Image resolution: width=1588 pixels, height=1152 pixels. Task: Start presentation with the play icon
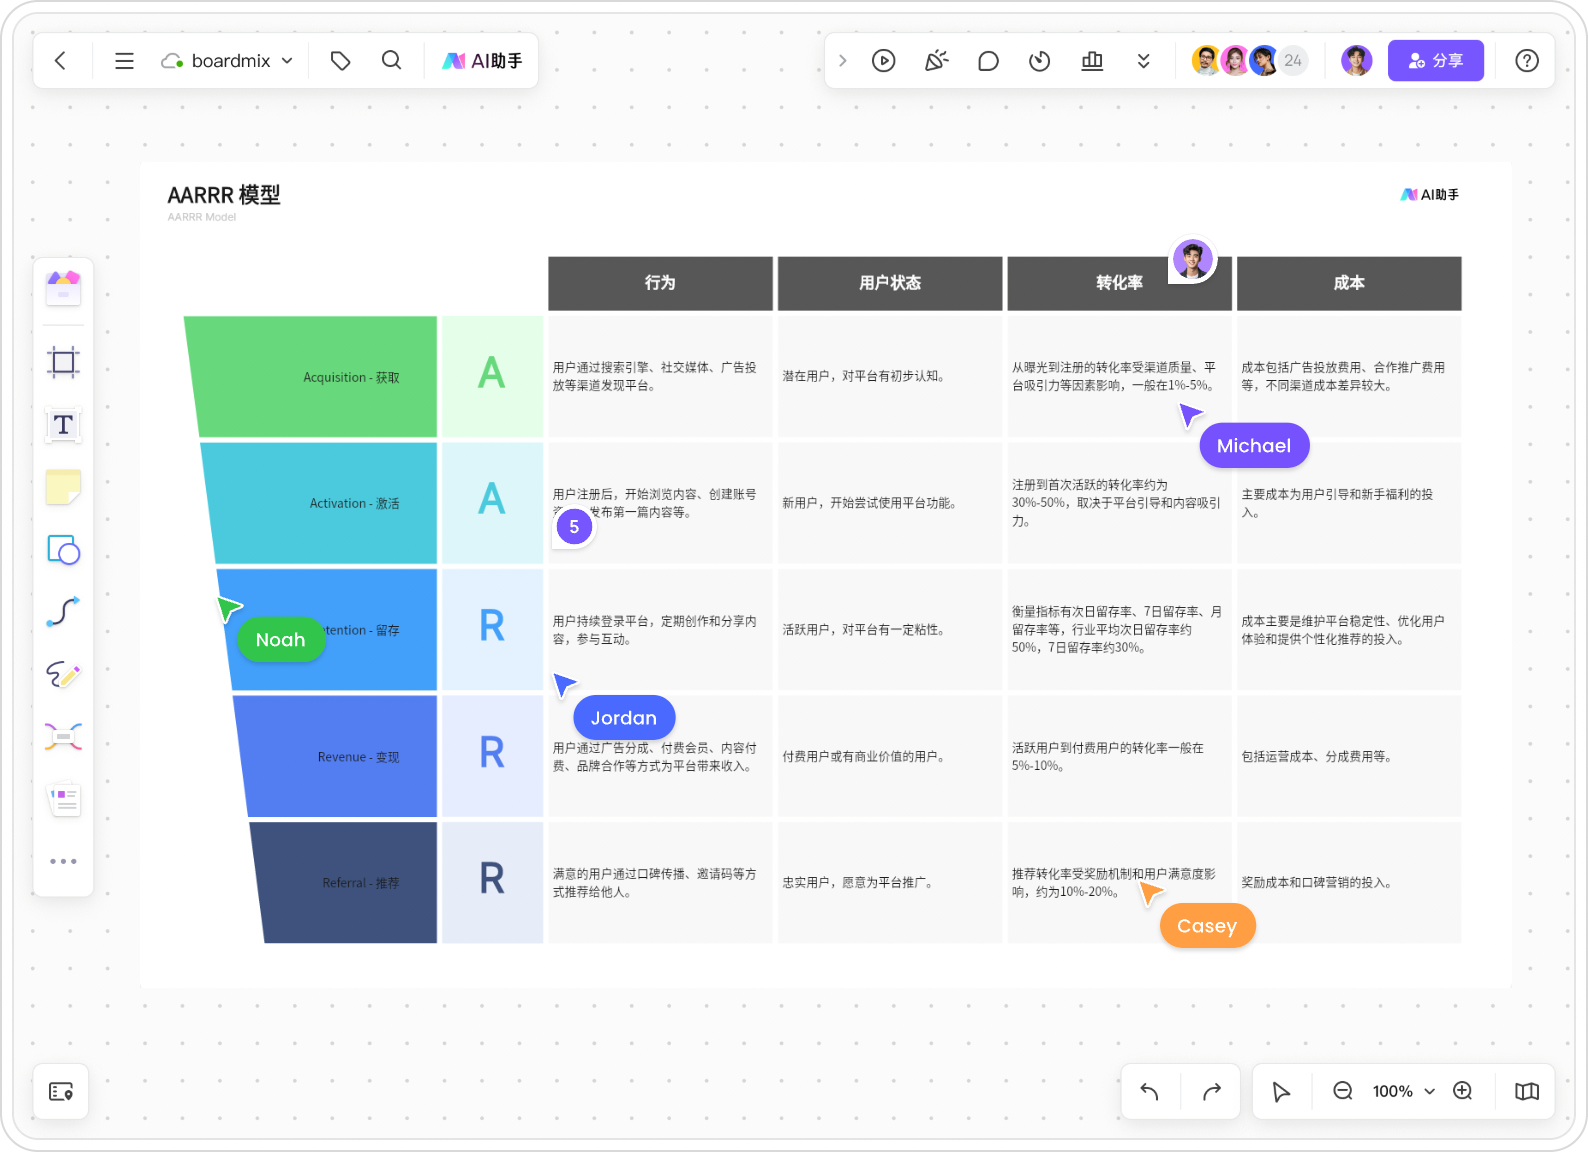coord(884,61)
